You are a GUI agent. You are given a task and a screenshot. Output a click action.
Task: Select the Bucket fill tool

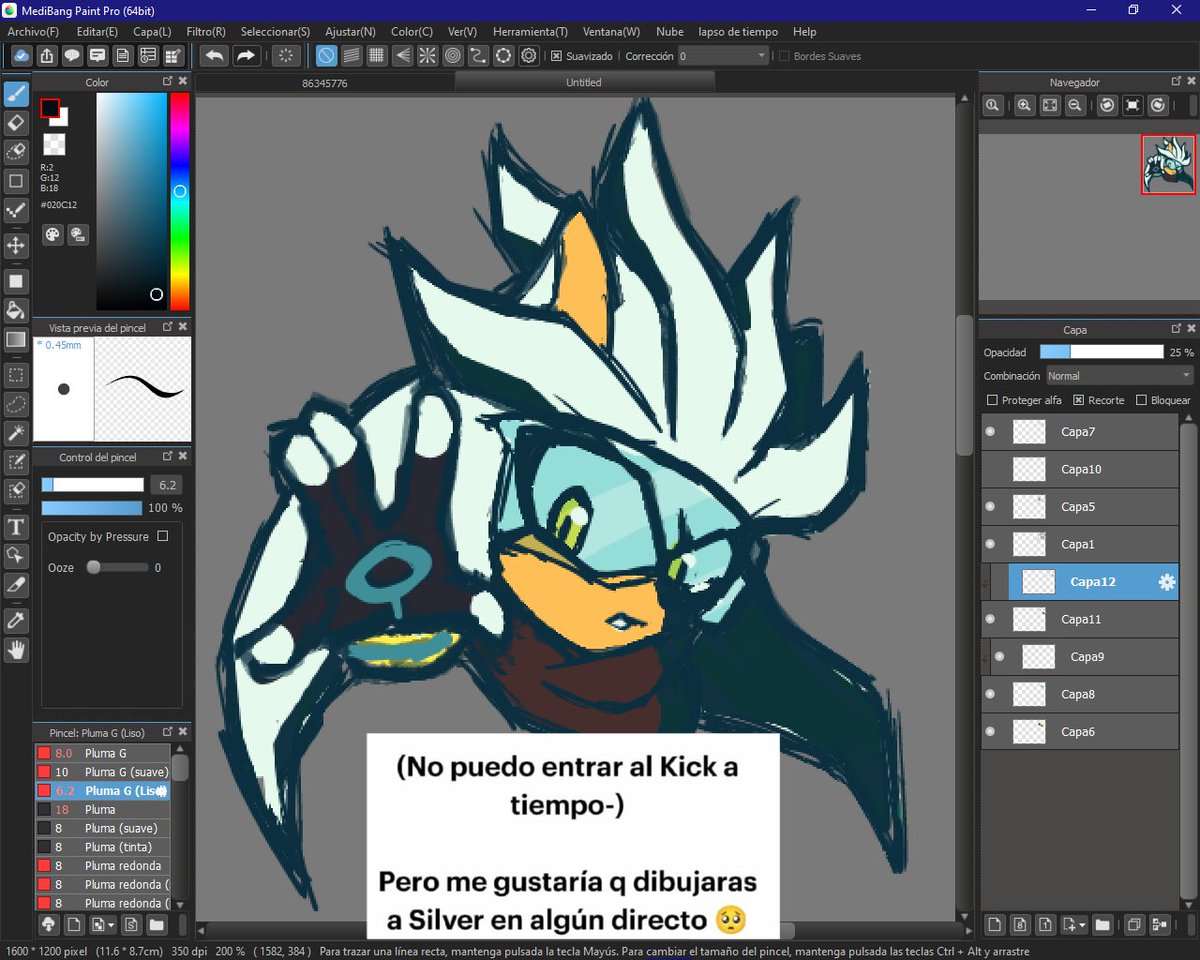point(16,310)
